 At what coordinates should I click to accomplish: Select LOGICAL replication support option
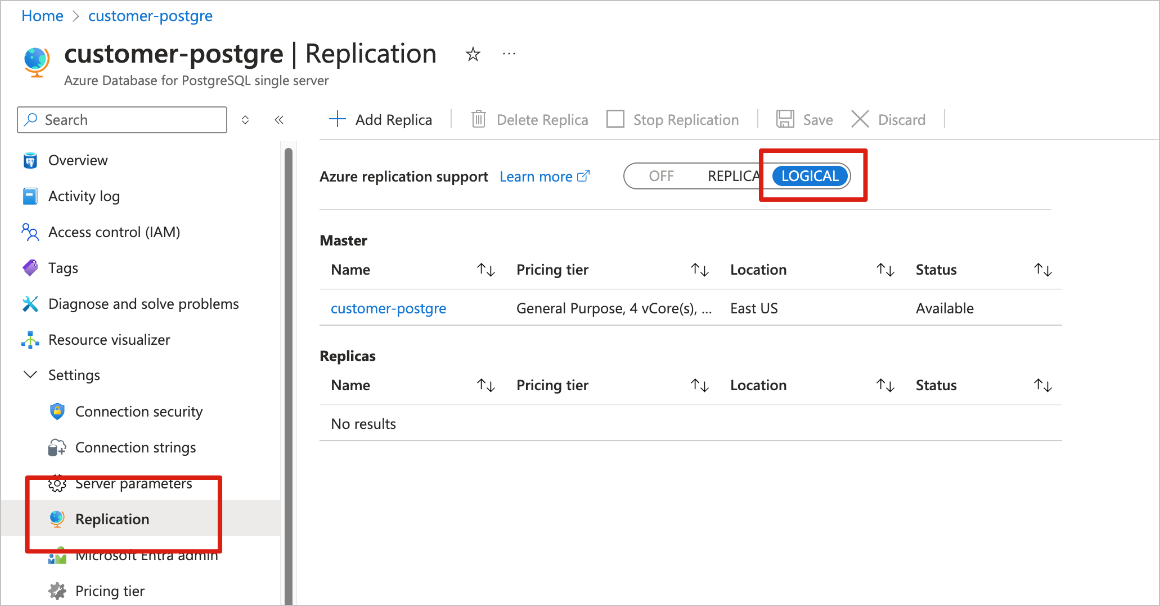[x=810, y=176]
